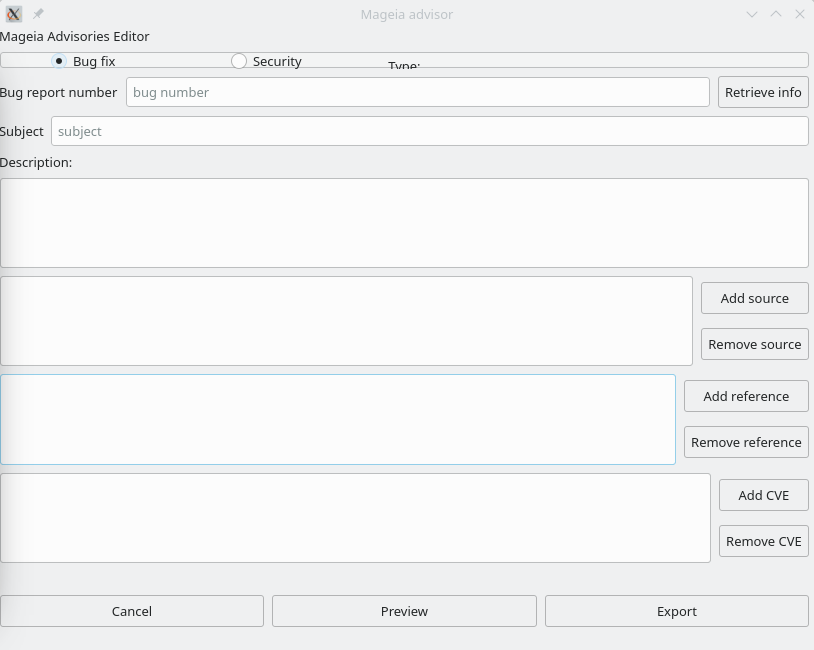Click the Remove CVE button
The image size is (814, 650).
click(764, 541)
